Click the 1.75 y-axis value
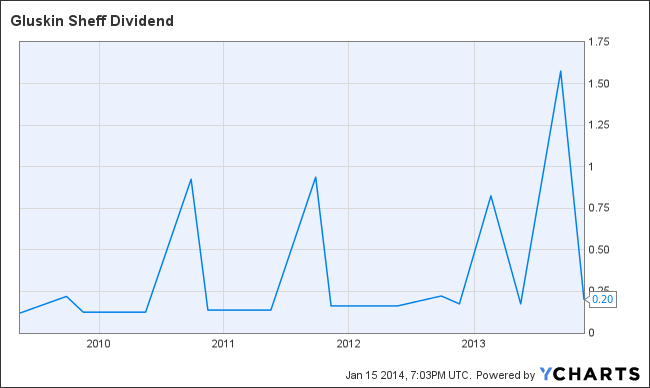The height and width of the screenshot is (388, 650). (x=599, y=42)
